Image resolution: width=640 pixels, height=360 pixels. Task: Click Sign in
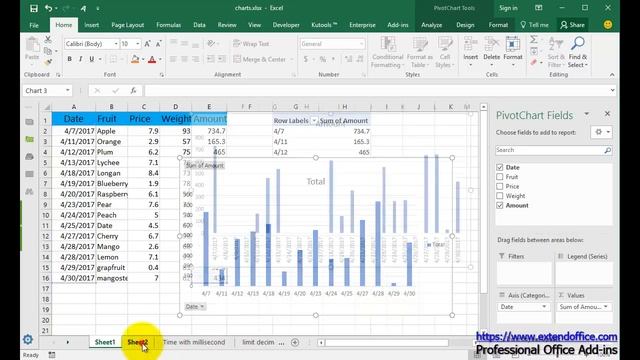[508, 8]
